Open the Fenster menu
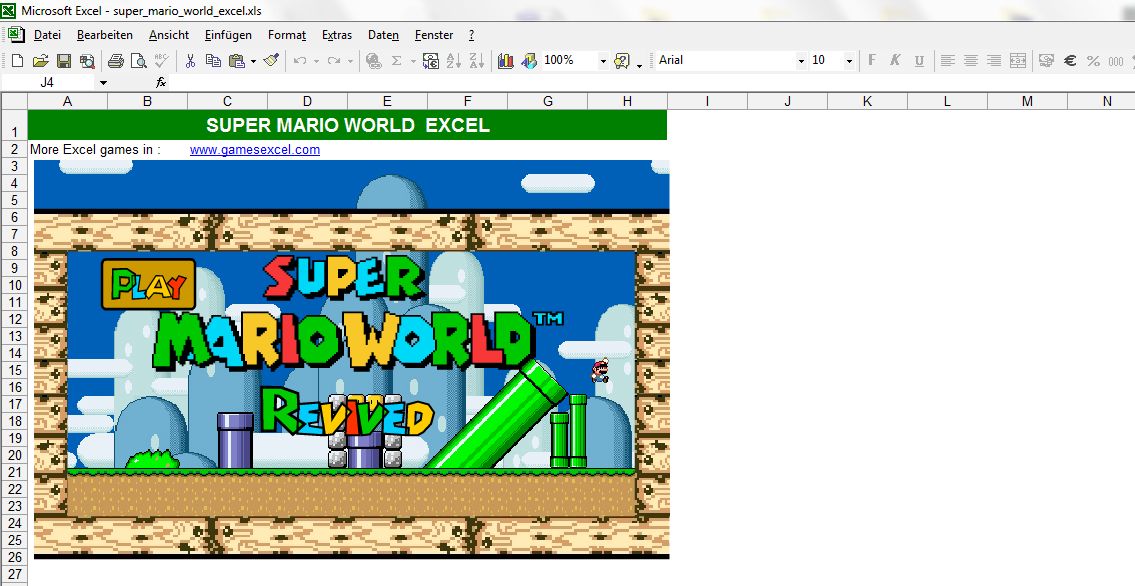The height and width of the screenshot is (586, 1135). pyautogui.click(x=434, y=35)
